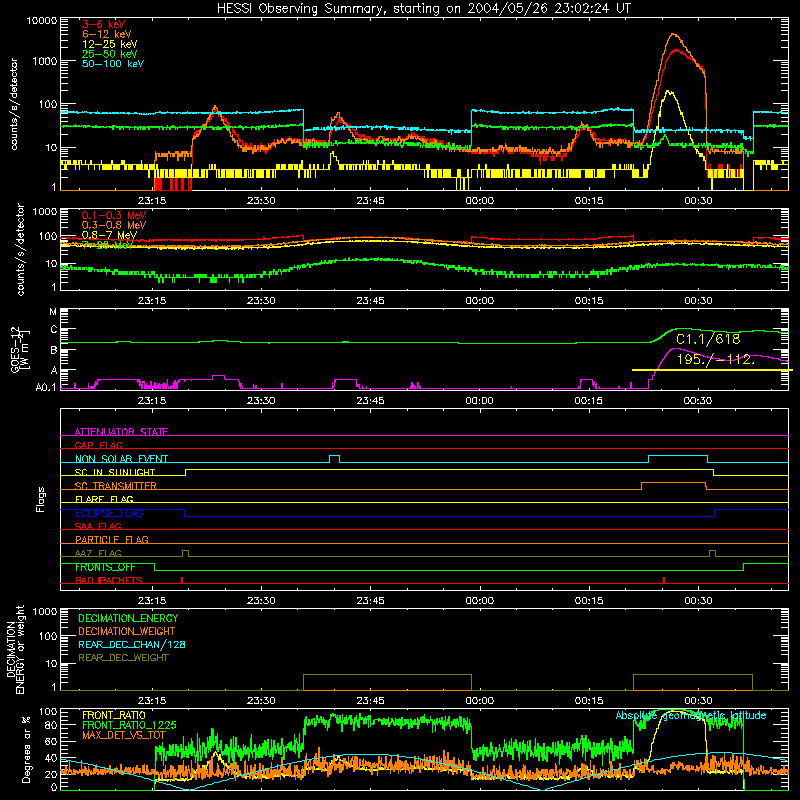Click the Flags panel axis title
Image resolution: width=800 pixels, height=800 pixels.
[x=41, y=499]
